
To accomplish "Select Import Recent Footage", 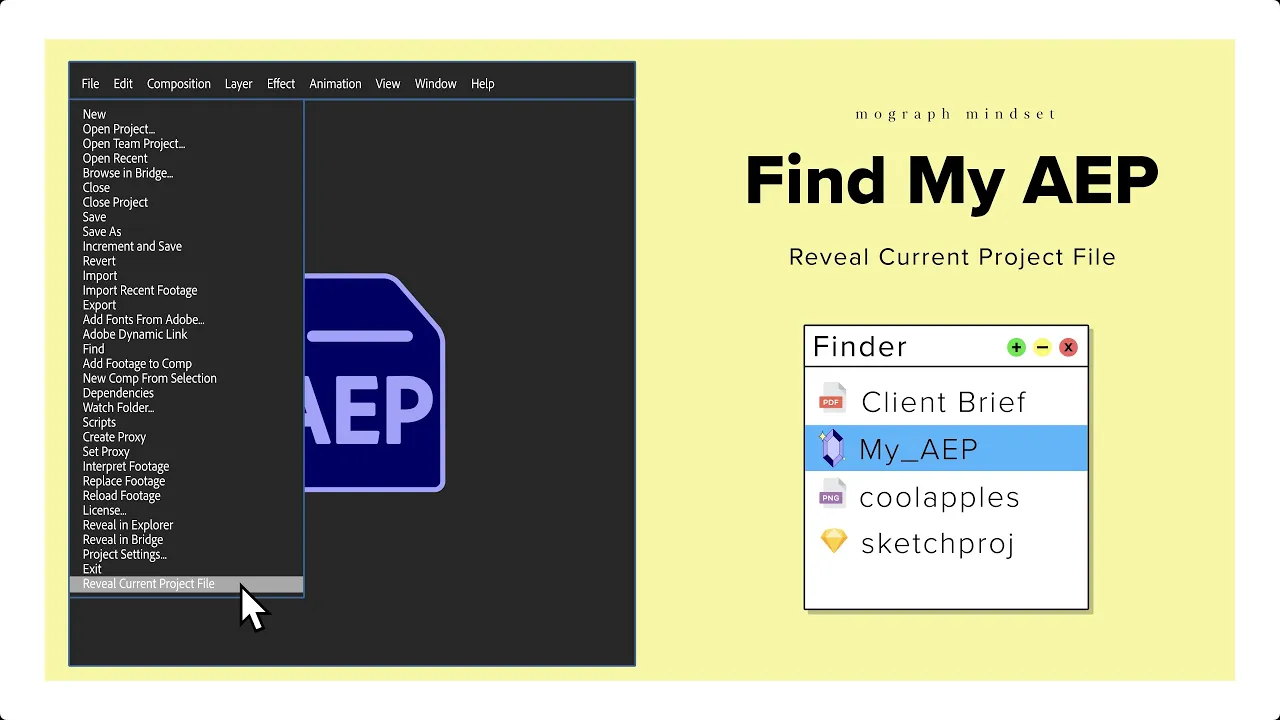I will [140, 290].
